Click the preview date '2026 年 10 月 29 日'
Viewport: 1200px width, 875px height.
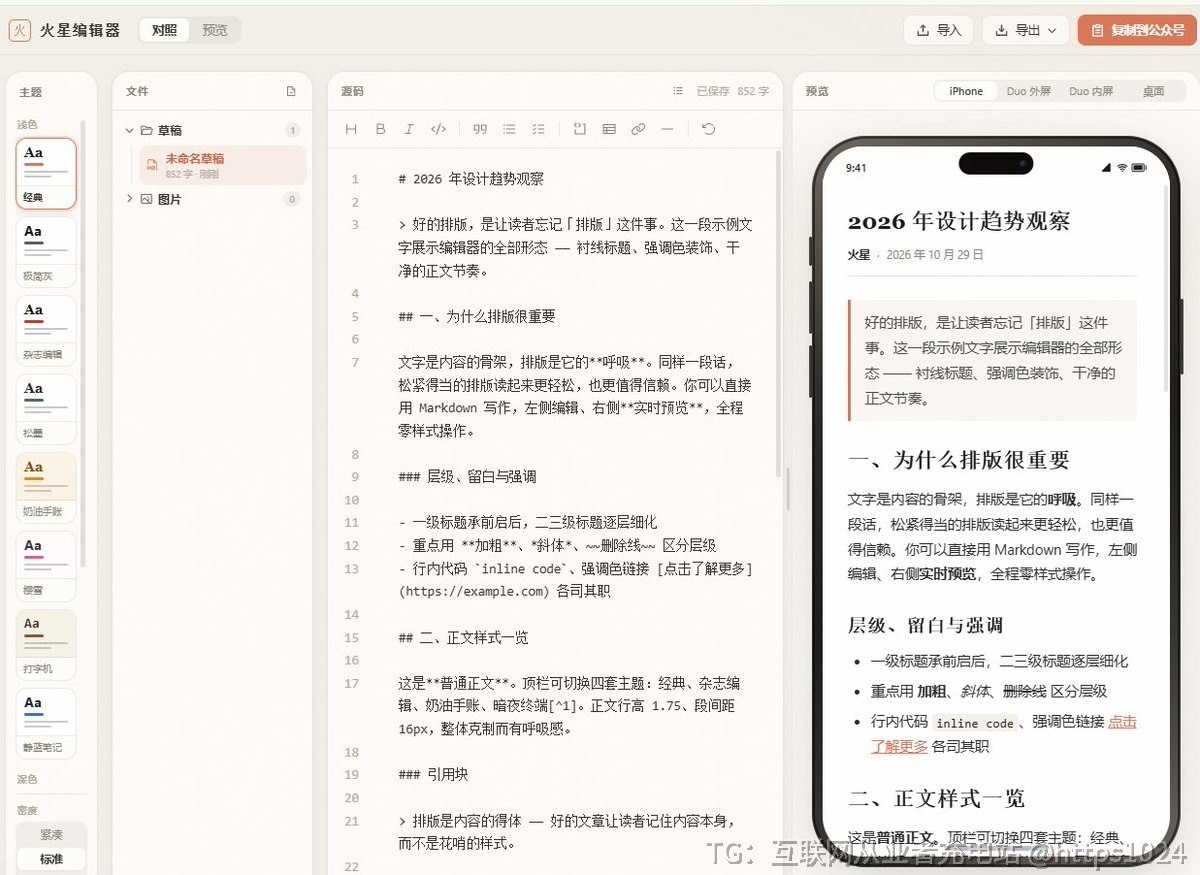point(935,255)
